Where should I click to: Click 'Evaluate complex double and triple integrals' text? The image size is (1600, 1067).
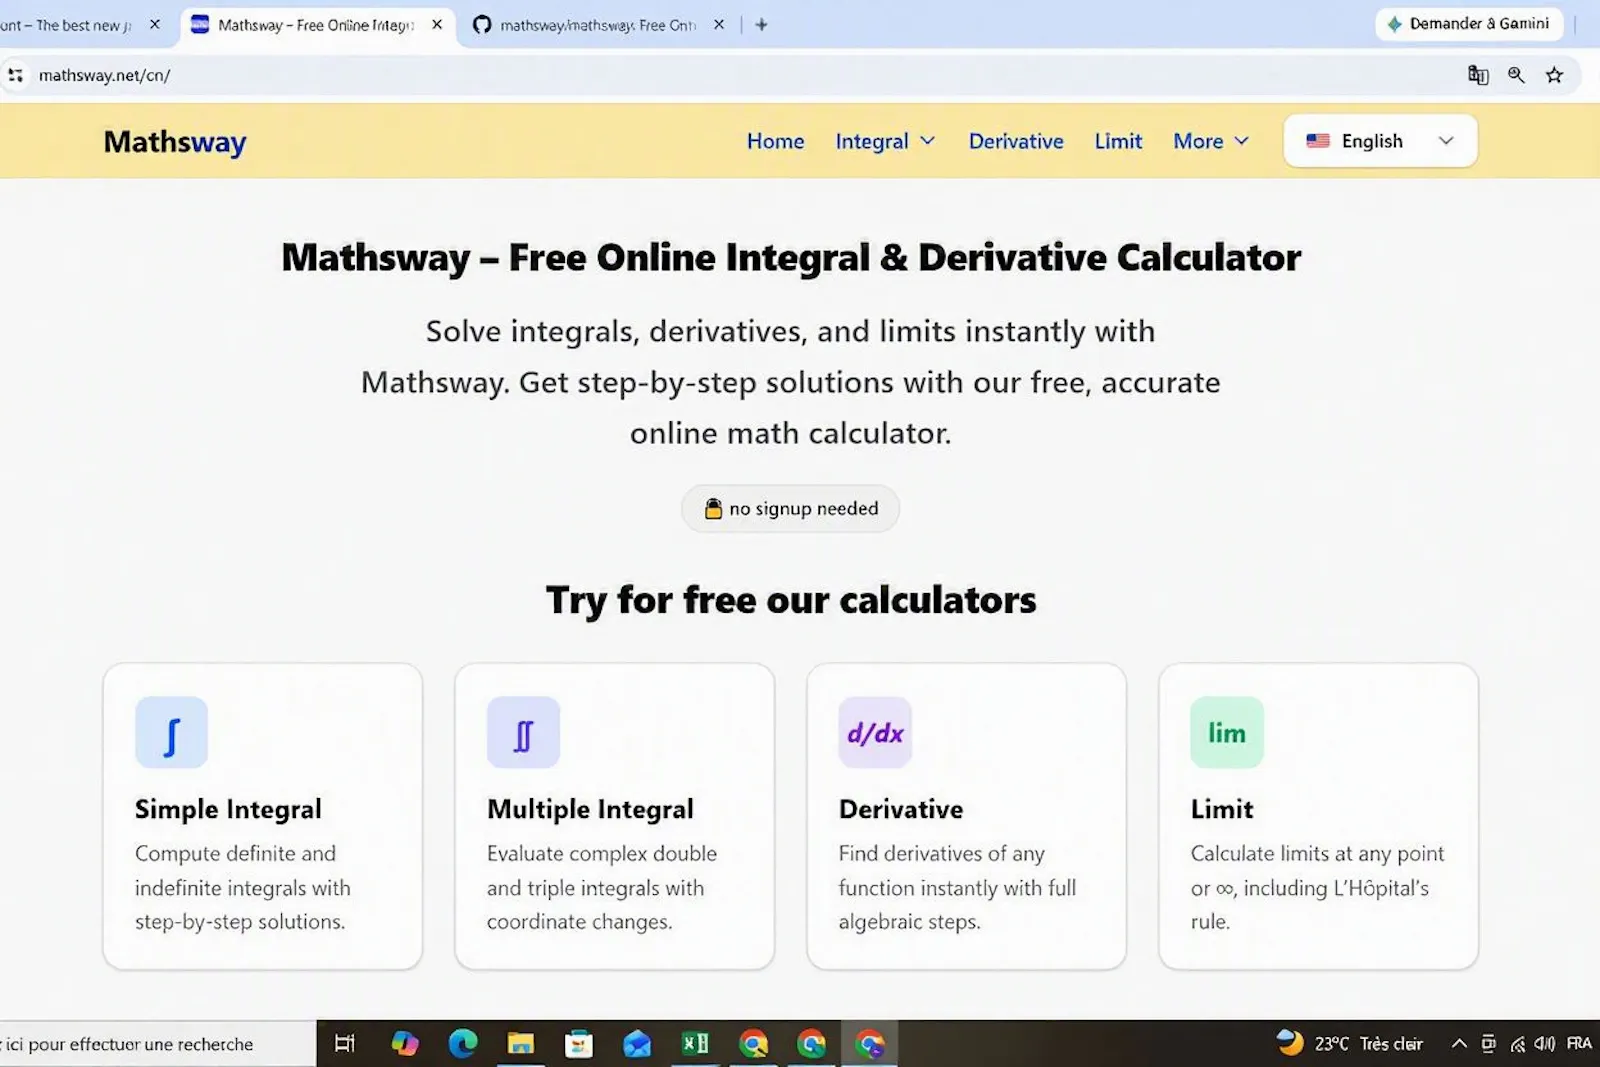click(x=602, y=888)
